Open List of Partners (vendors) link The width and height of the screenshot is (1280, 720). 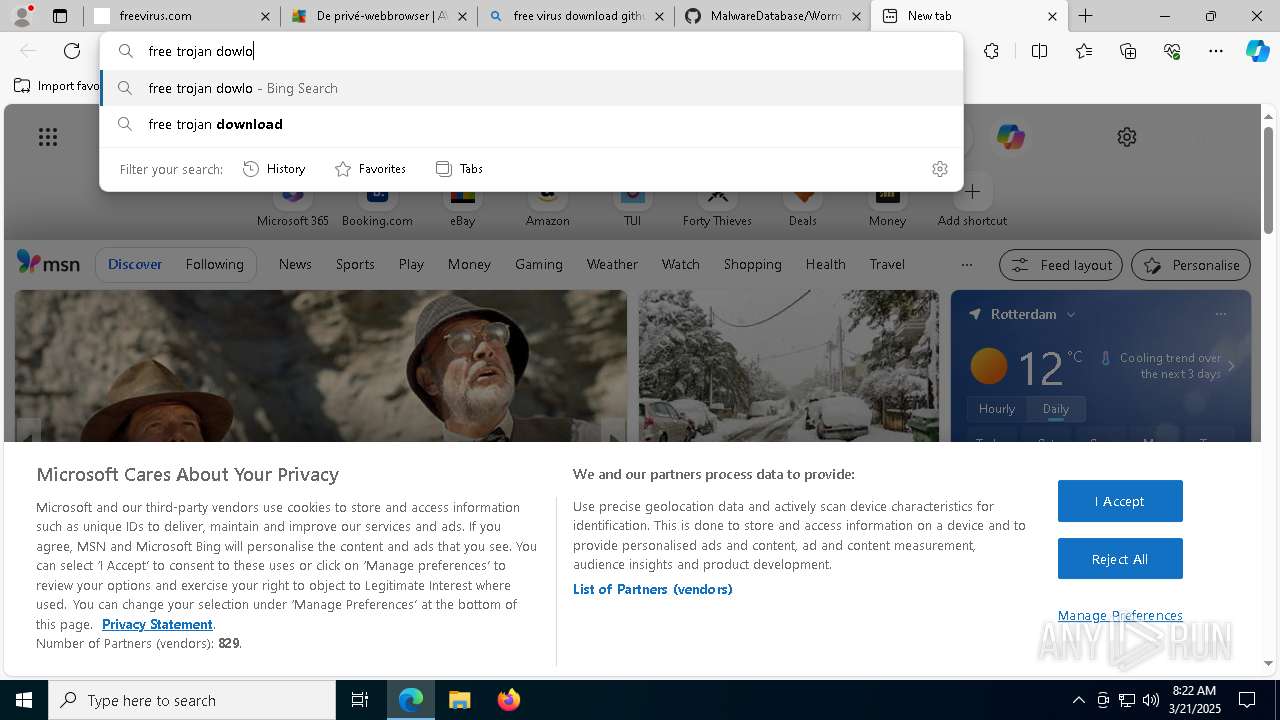point(652,589)
